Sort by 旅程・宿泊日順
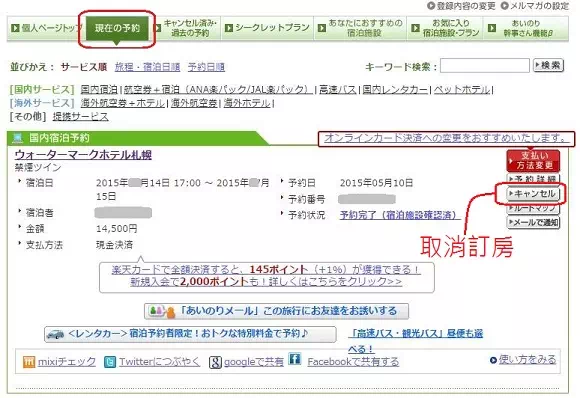Image resolution: width=580 pixels, height=398 pixels. (x=147, y=67)
